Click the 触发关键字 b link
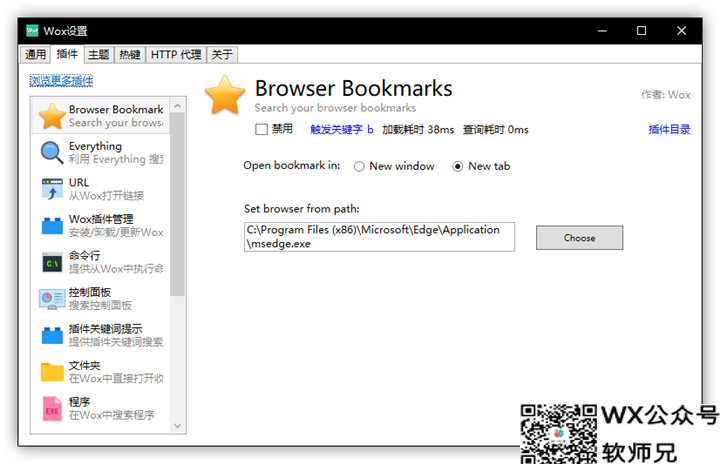 (342, 130)
